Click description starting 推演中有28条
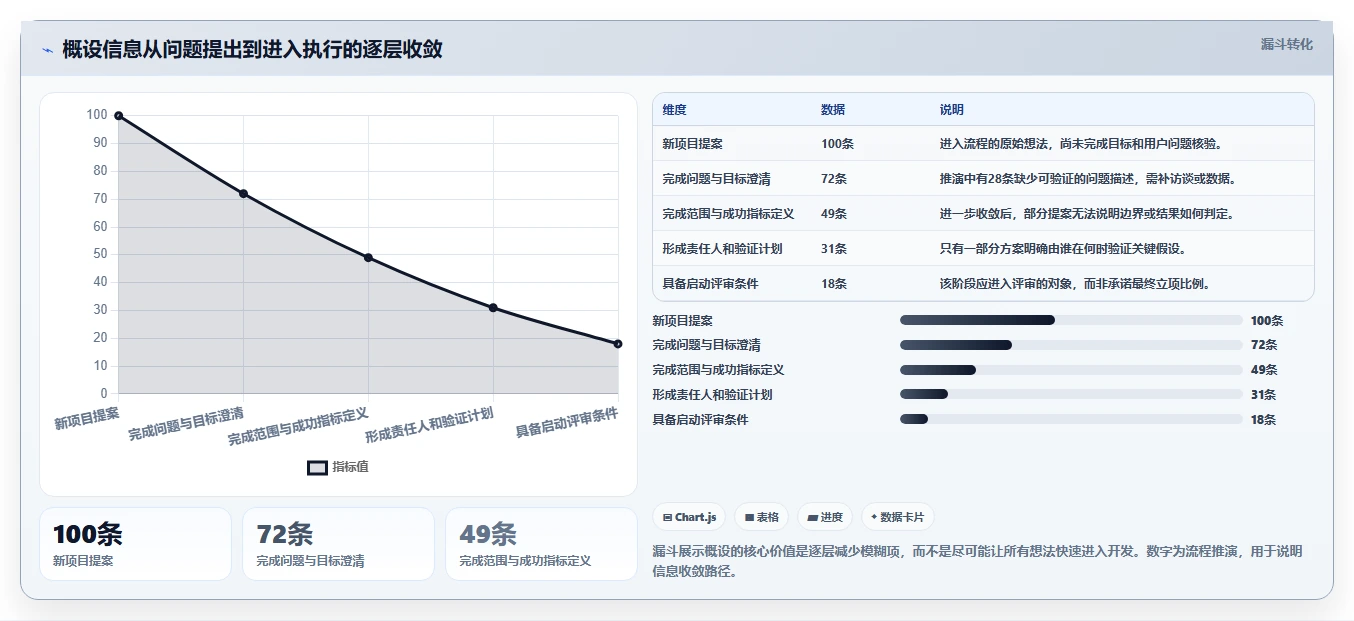Viewport: 1354px width, 621px height. [x=1088, y=179]
